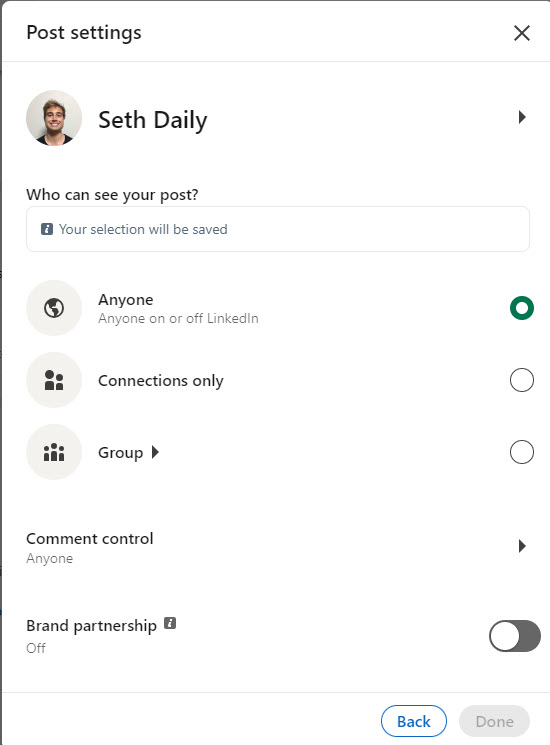This screenshot has width=550, height=745.
Task: Click the 'Your selection will be saved' notice
Action: 278,229
